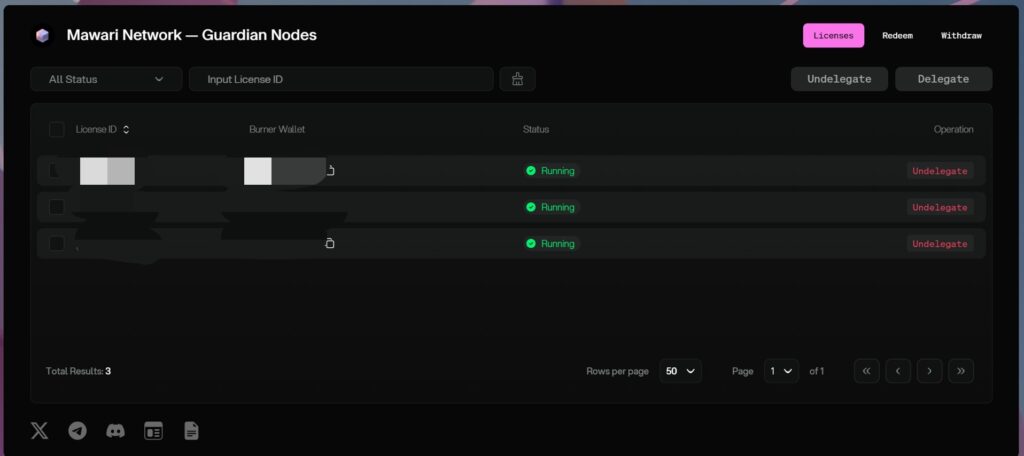Image resolution: width=1024 pixels, height=456 pixels.
Task: Click the clear filter broom icon
Action: [x=517, y=79]
